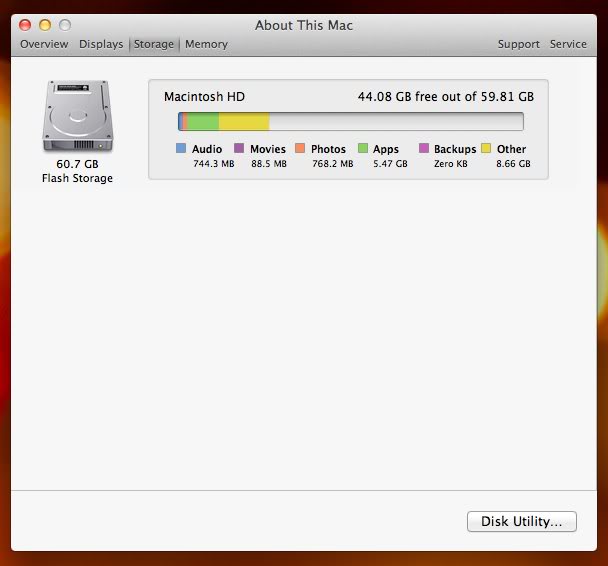Image resolution: width=608 pixels, height=566 pixels.
Task: Click the "Flash Storage" label
Action: (x=77, y=178)
